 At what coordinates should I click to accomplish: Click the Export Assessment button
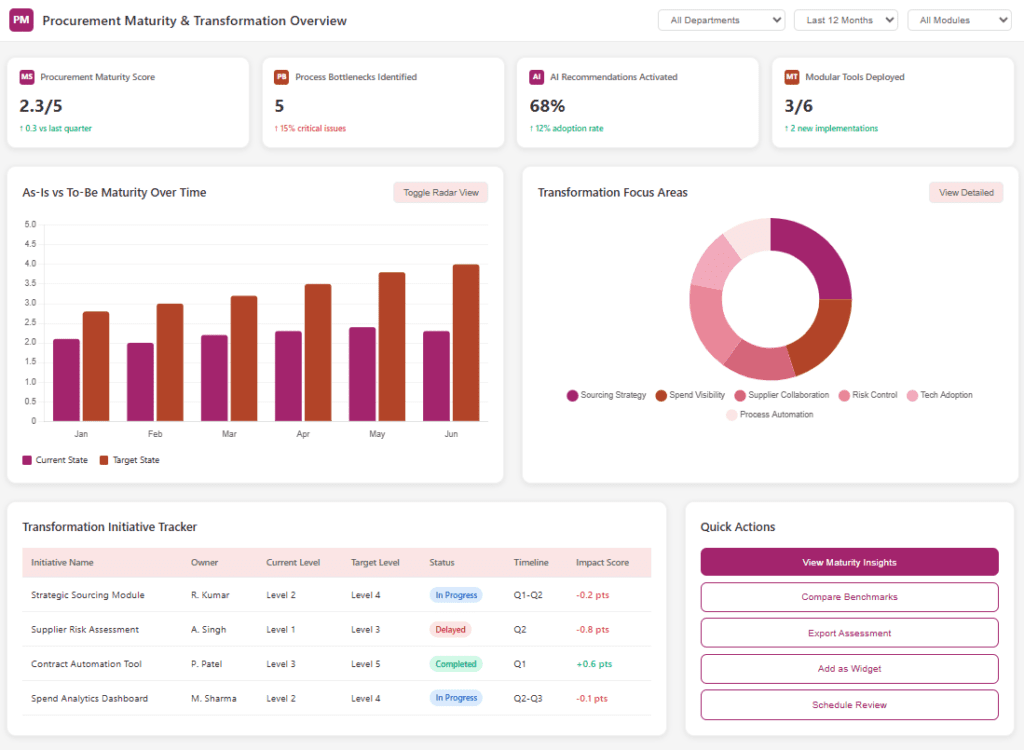click(x=849, y=633)
